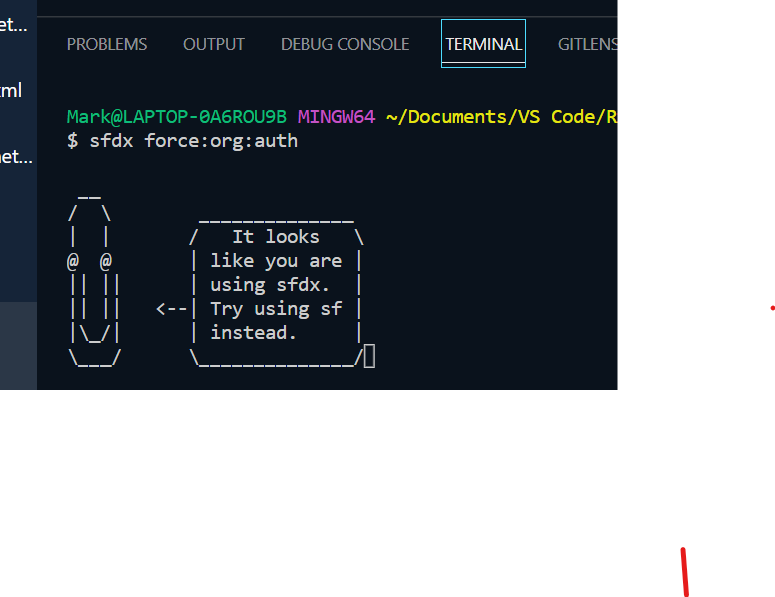Click the 'using sfdx.' message line

point(270,285)
